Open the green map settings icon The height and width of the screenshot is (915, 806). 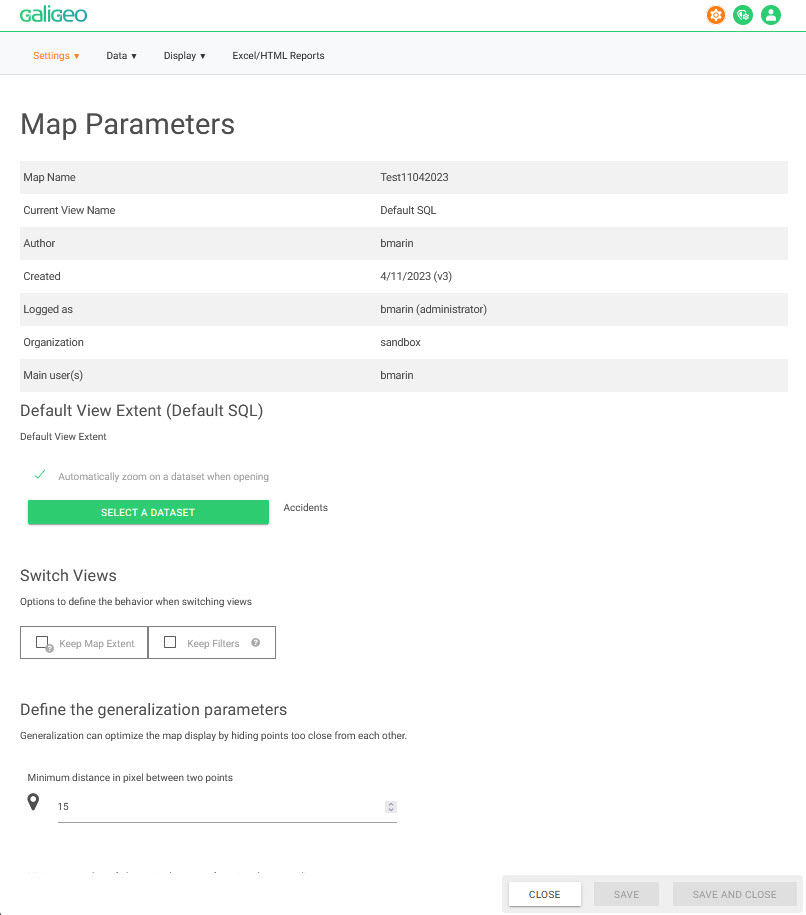[743, 15]
